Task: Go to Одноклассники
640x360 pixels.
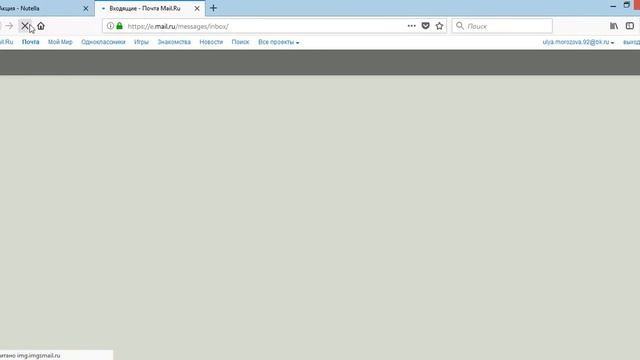Action: (x=103, y=42)
